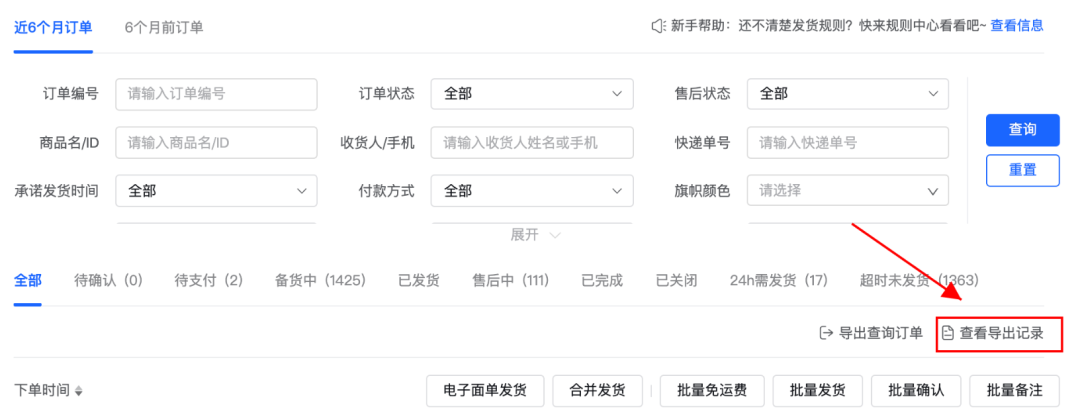Focus the 订单编号 input field
The height and width of the screenshot is (417, 1080).
point(216,94)
